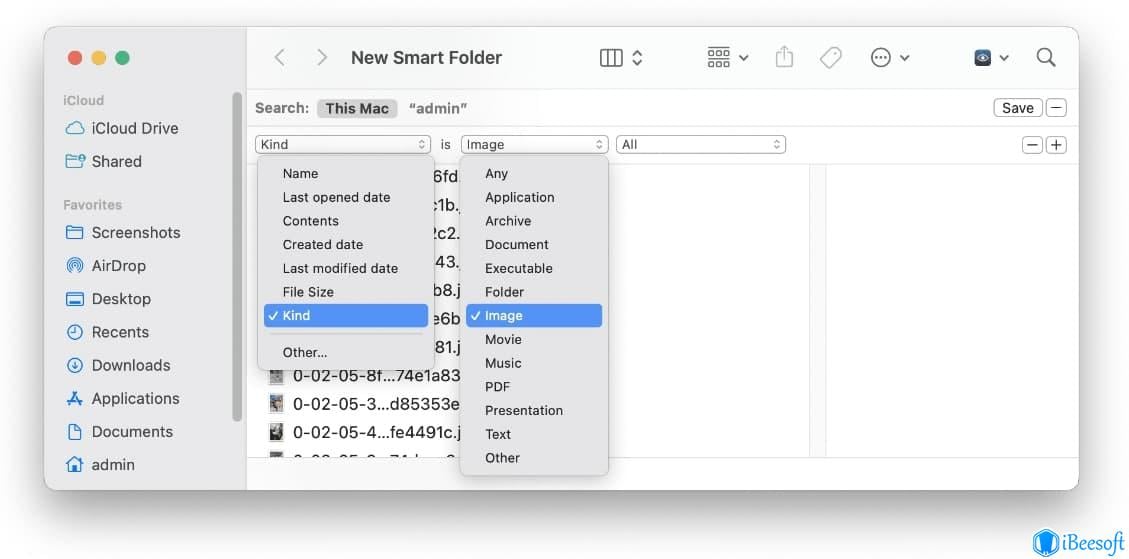Remove the Kind rule with minus button

(x=1032, y=145)
